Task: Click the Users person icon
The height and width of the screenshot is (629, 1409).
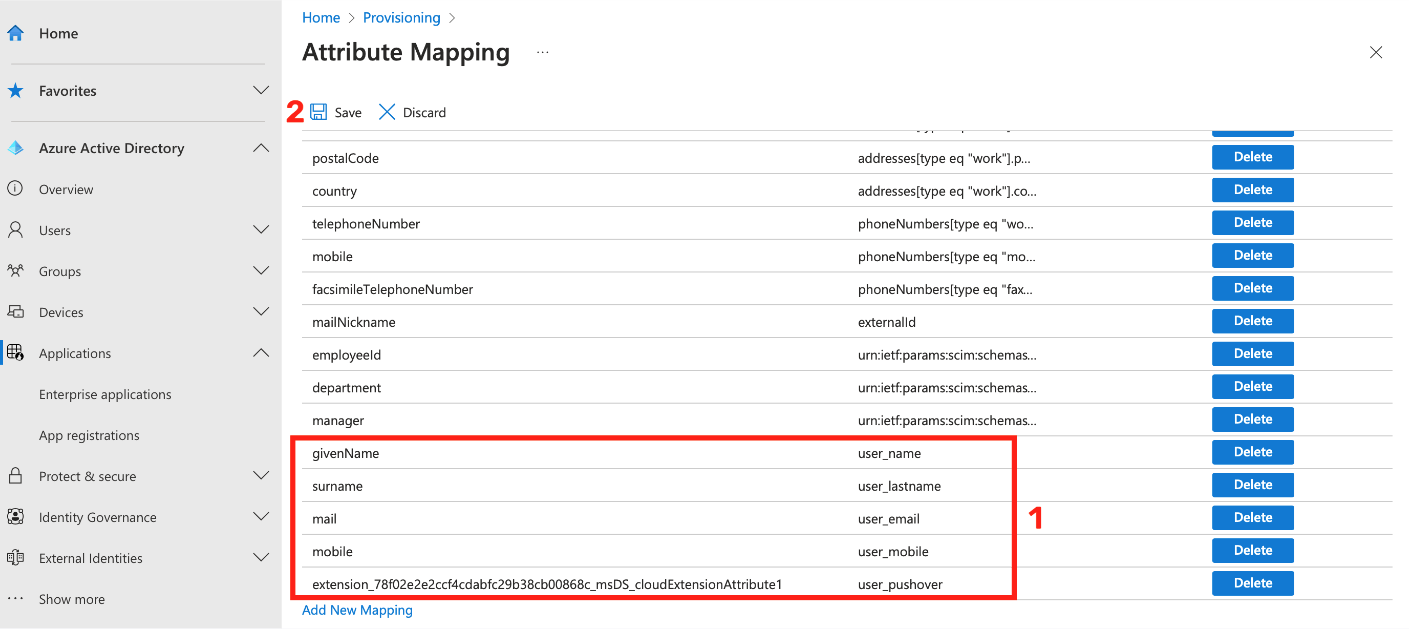Action: pos(15,230)
